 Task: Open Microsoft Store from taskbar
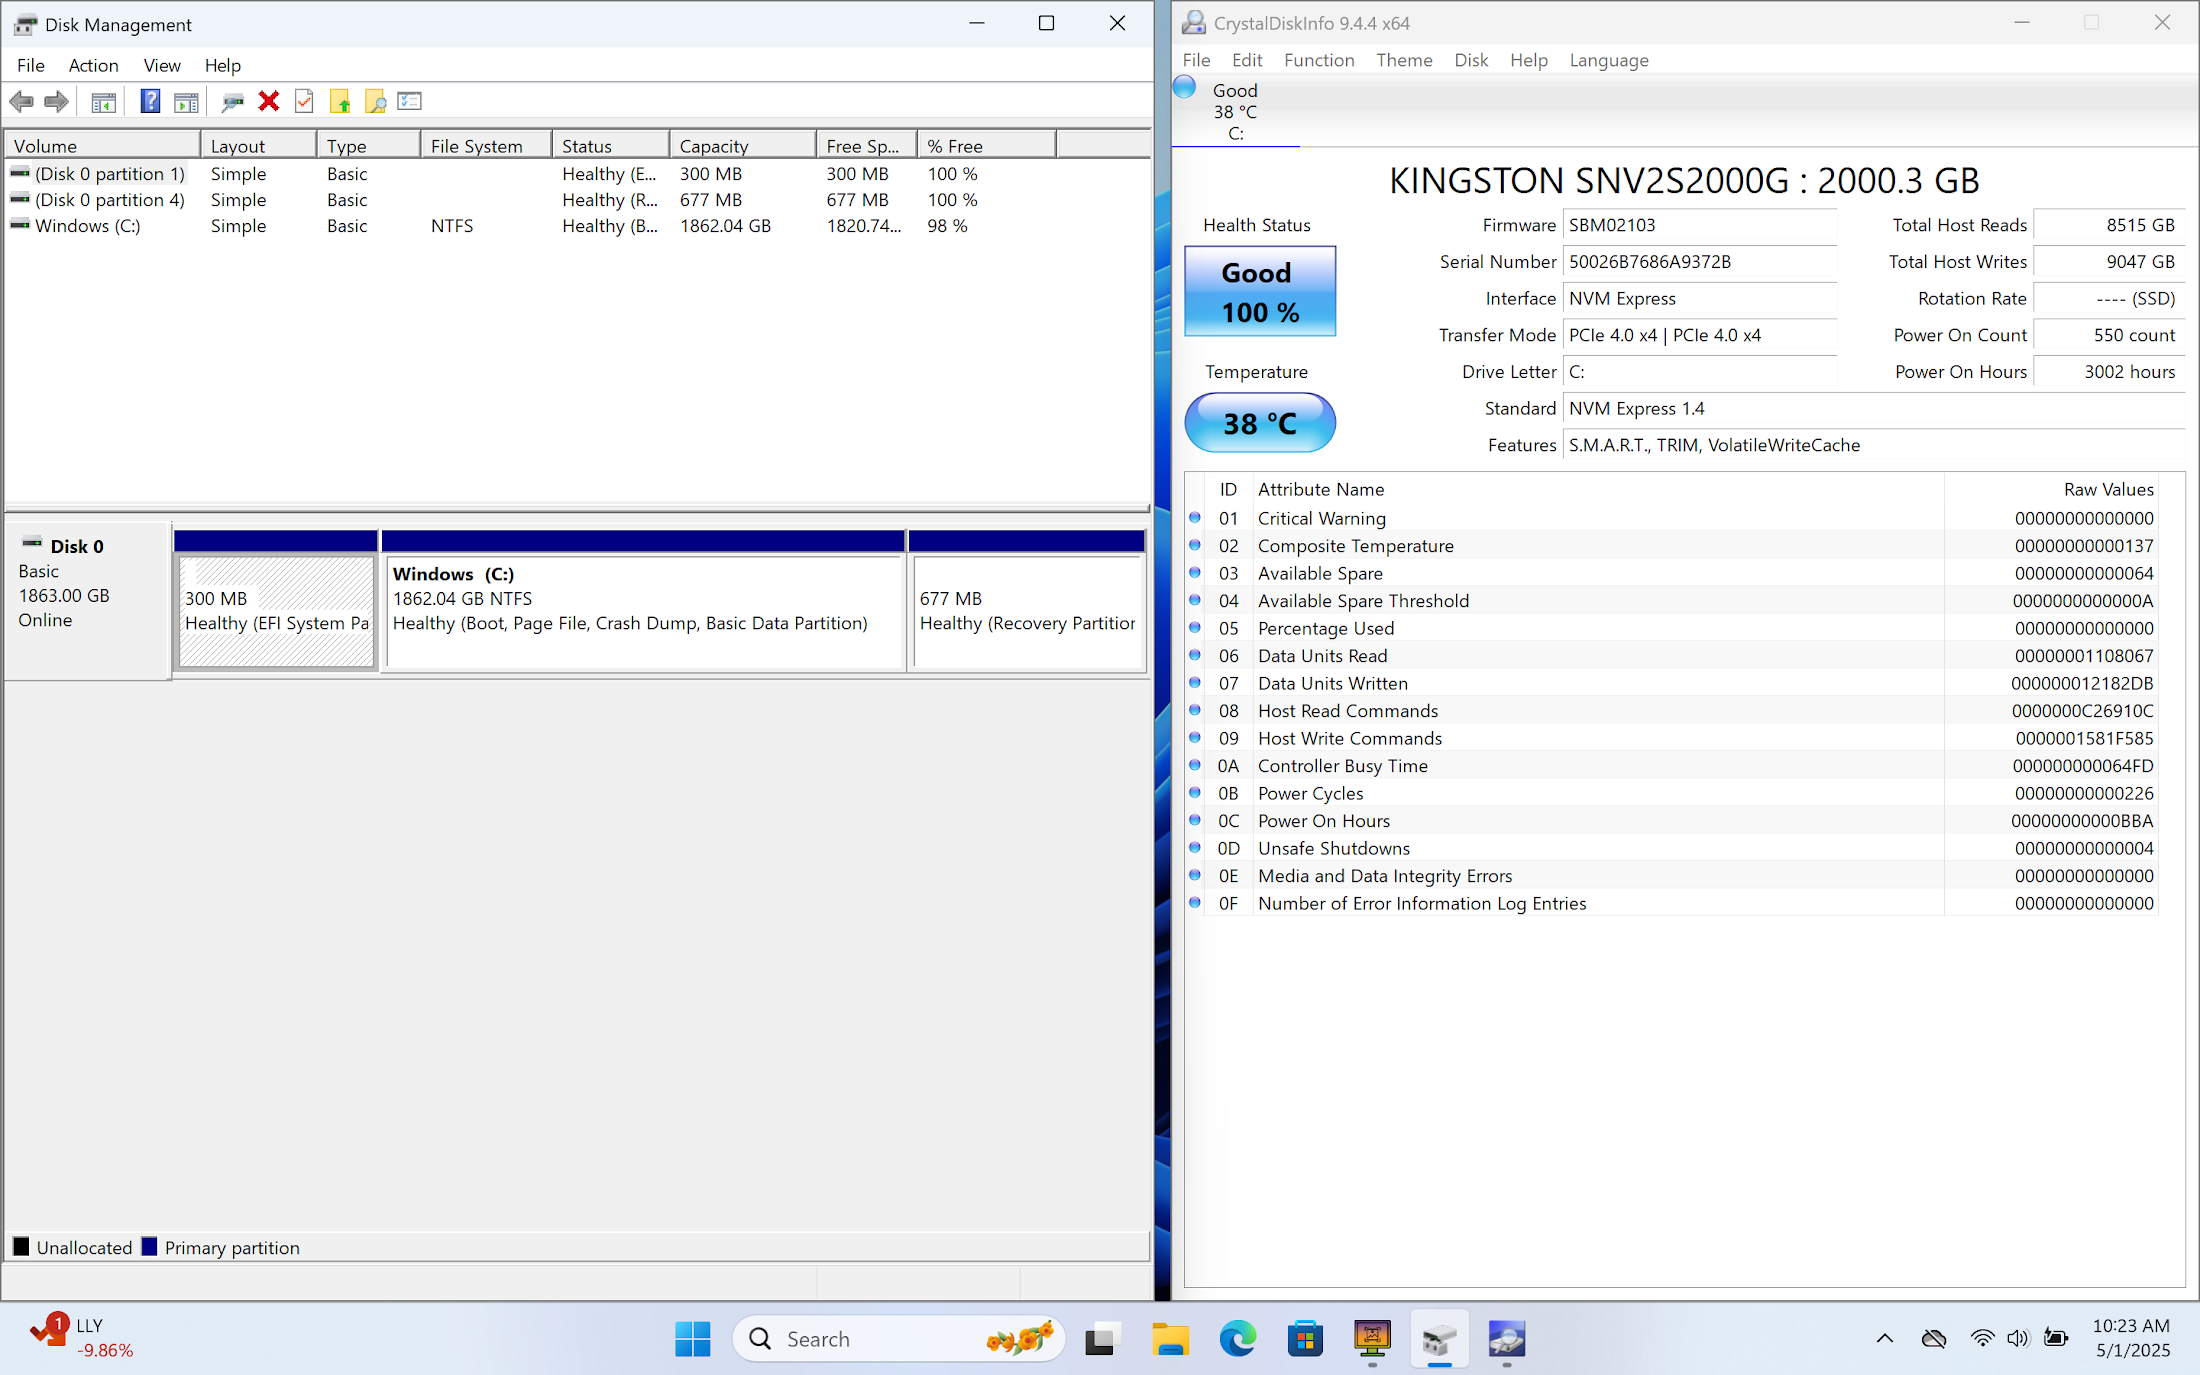1305,1339
